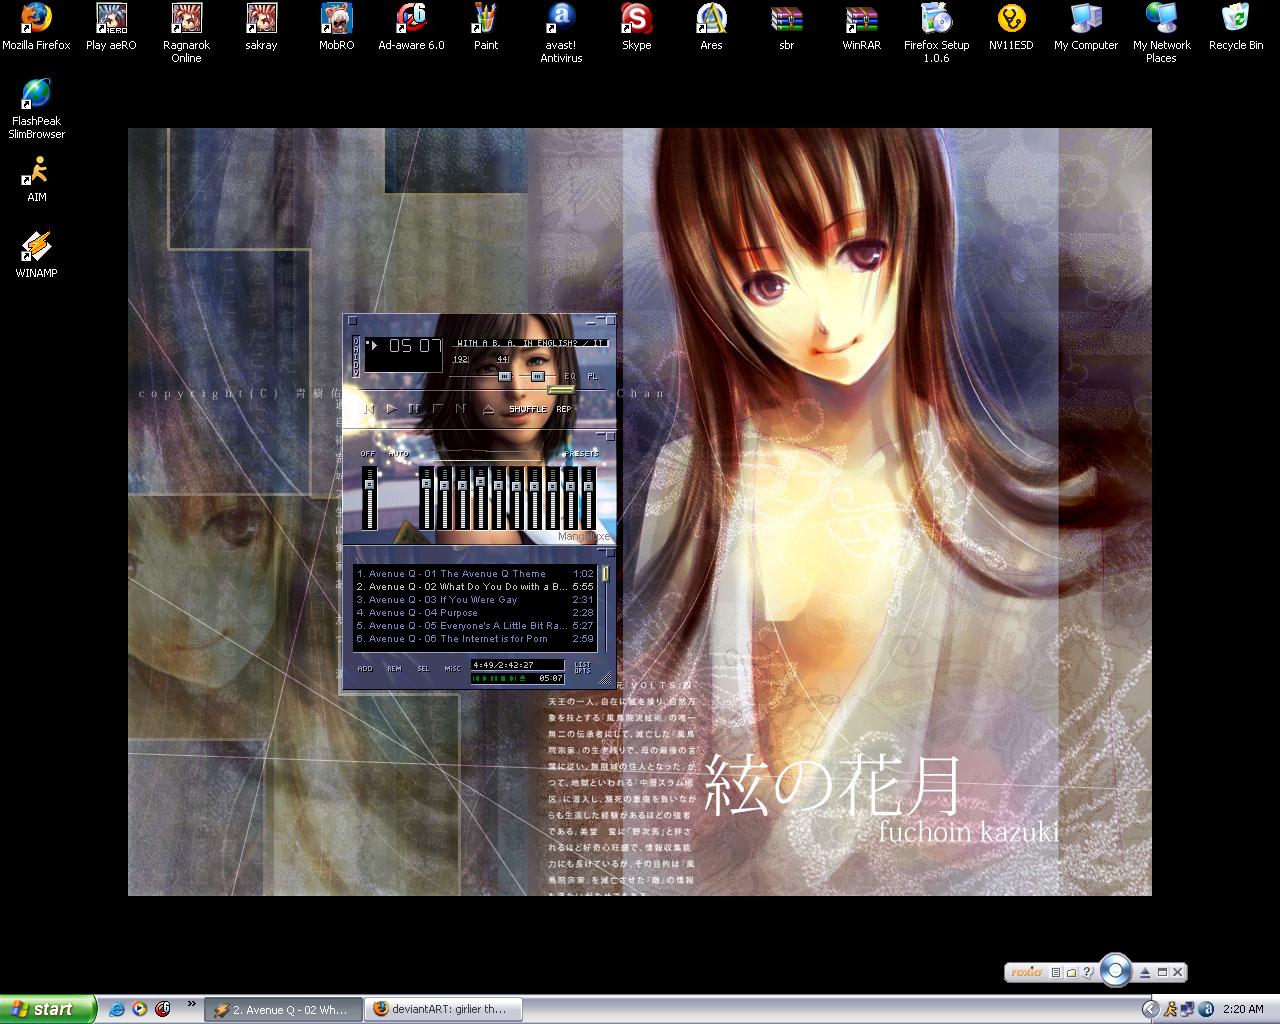Select track 01 The Avenue Q Theme
This screenshot has width=1280, height=1024.
pyautogui.click(x=475, y=574)
